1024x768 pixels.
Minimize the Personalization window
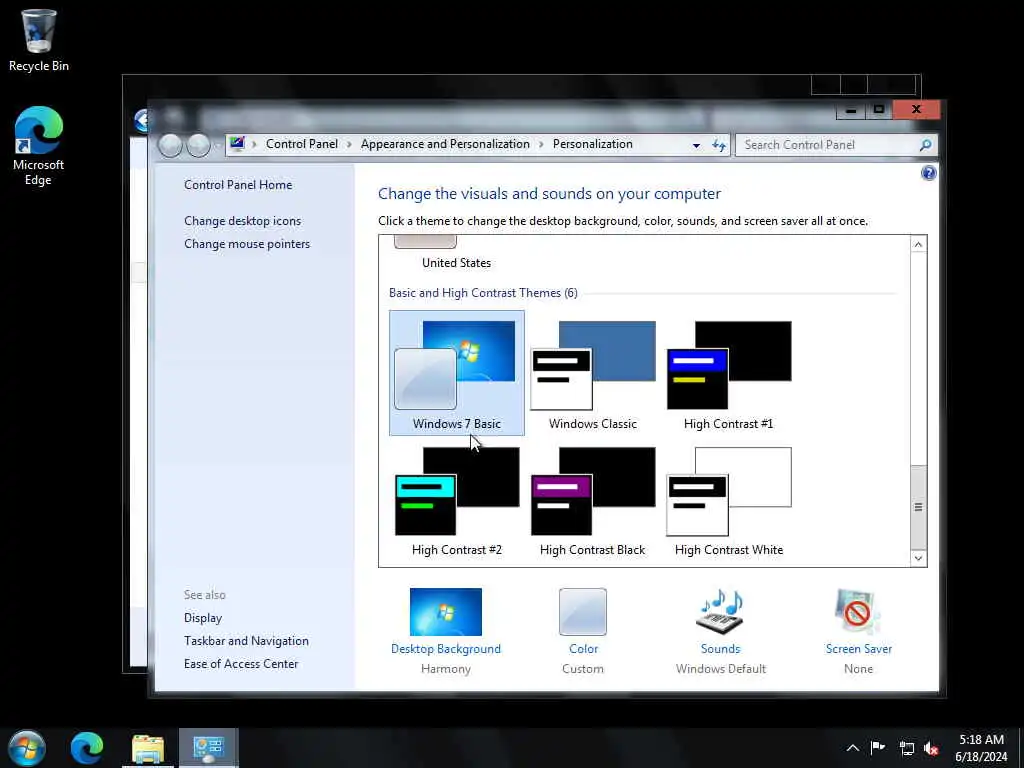(851, 110)
